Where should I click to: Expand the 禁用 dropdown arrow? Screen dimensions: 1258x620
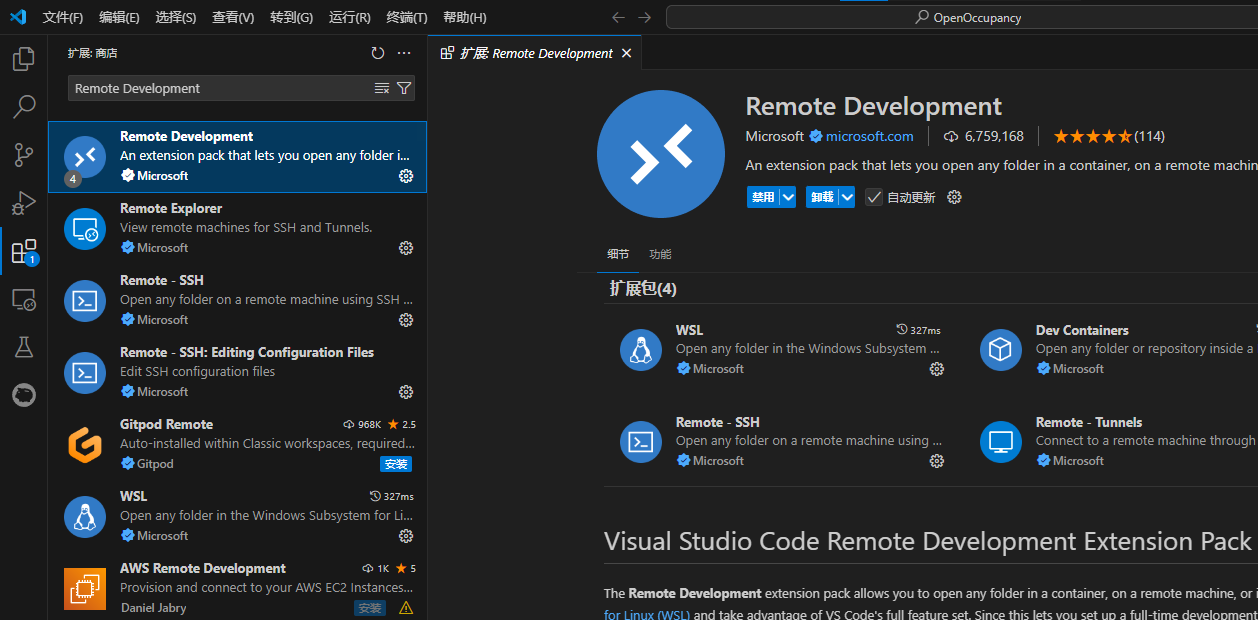pyautogui.click(x=788, y=197)
